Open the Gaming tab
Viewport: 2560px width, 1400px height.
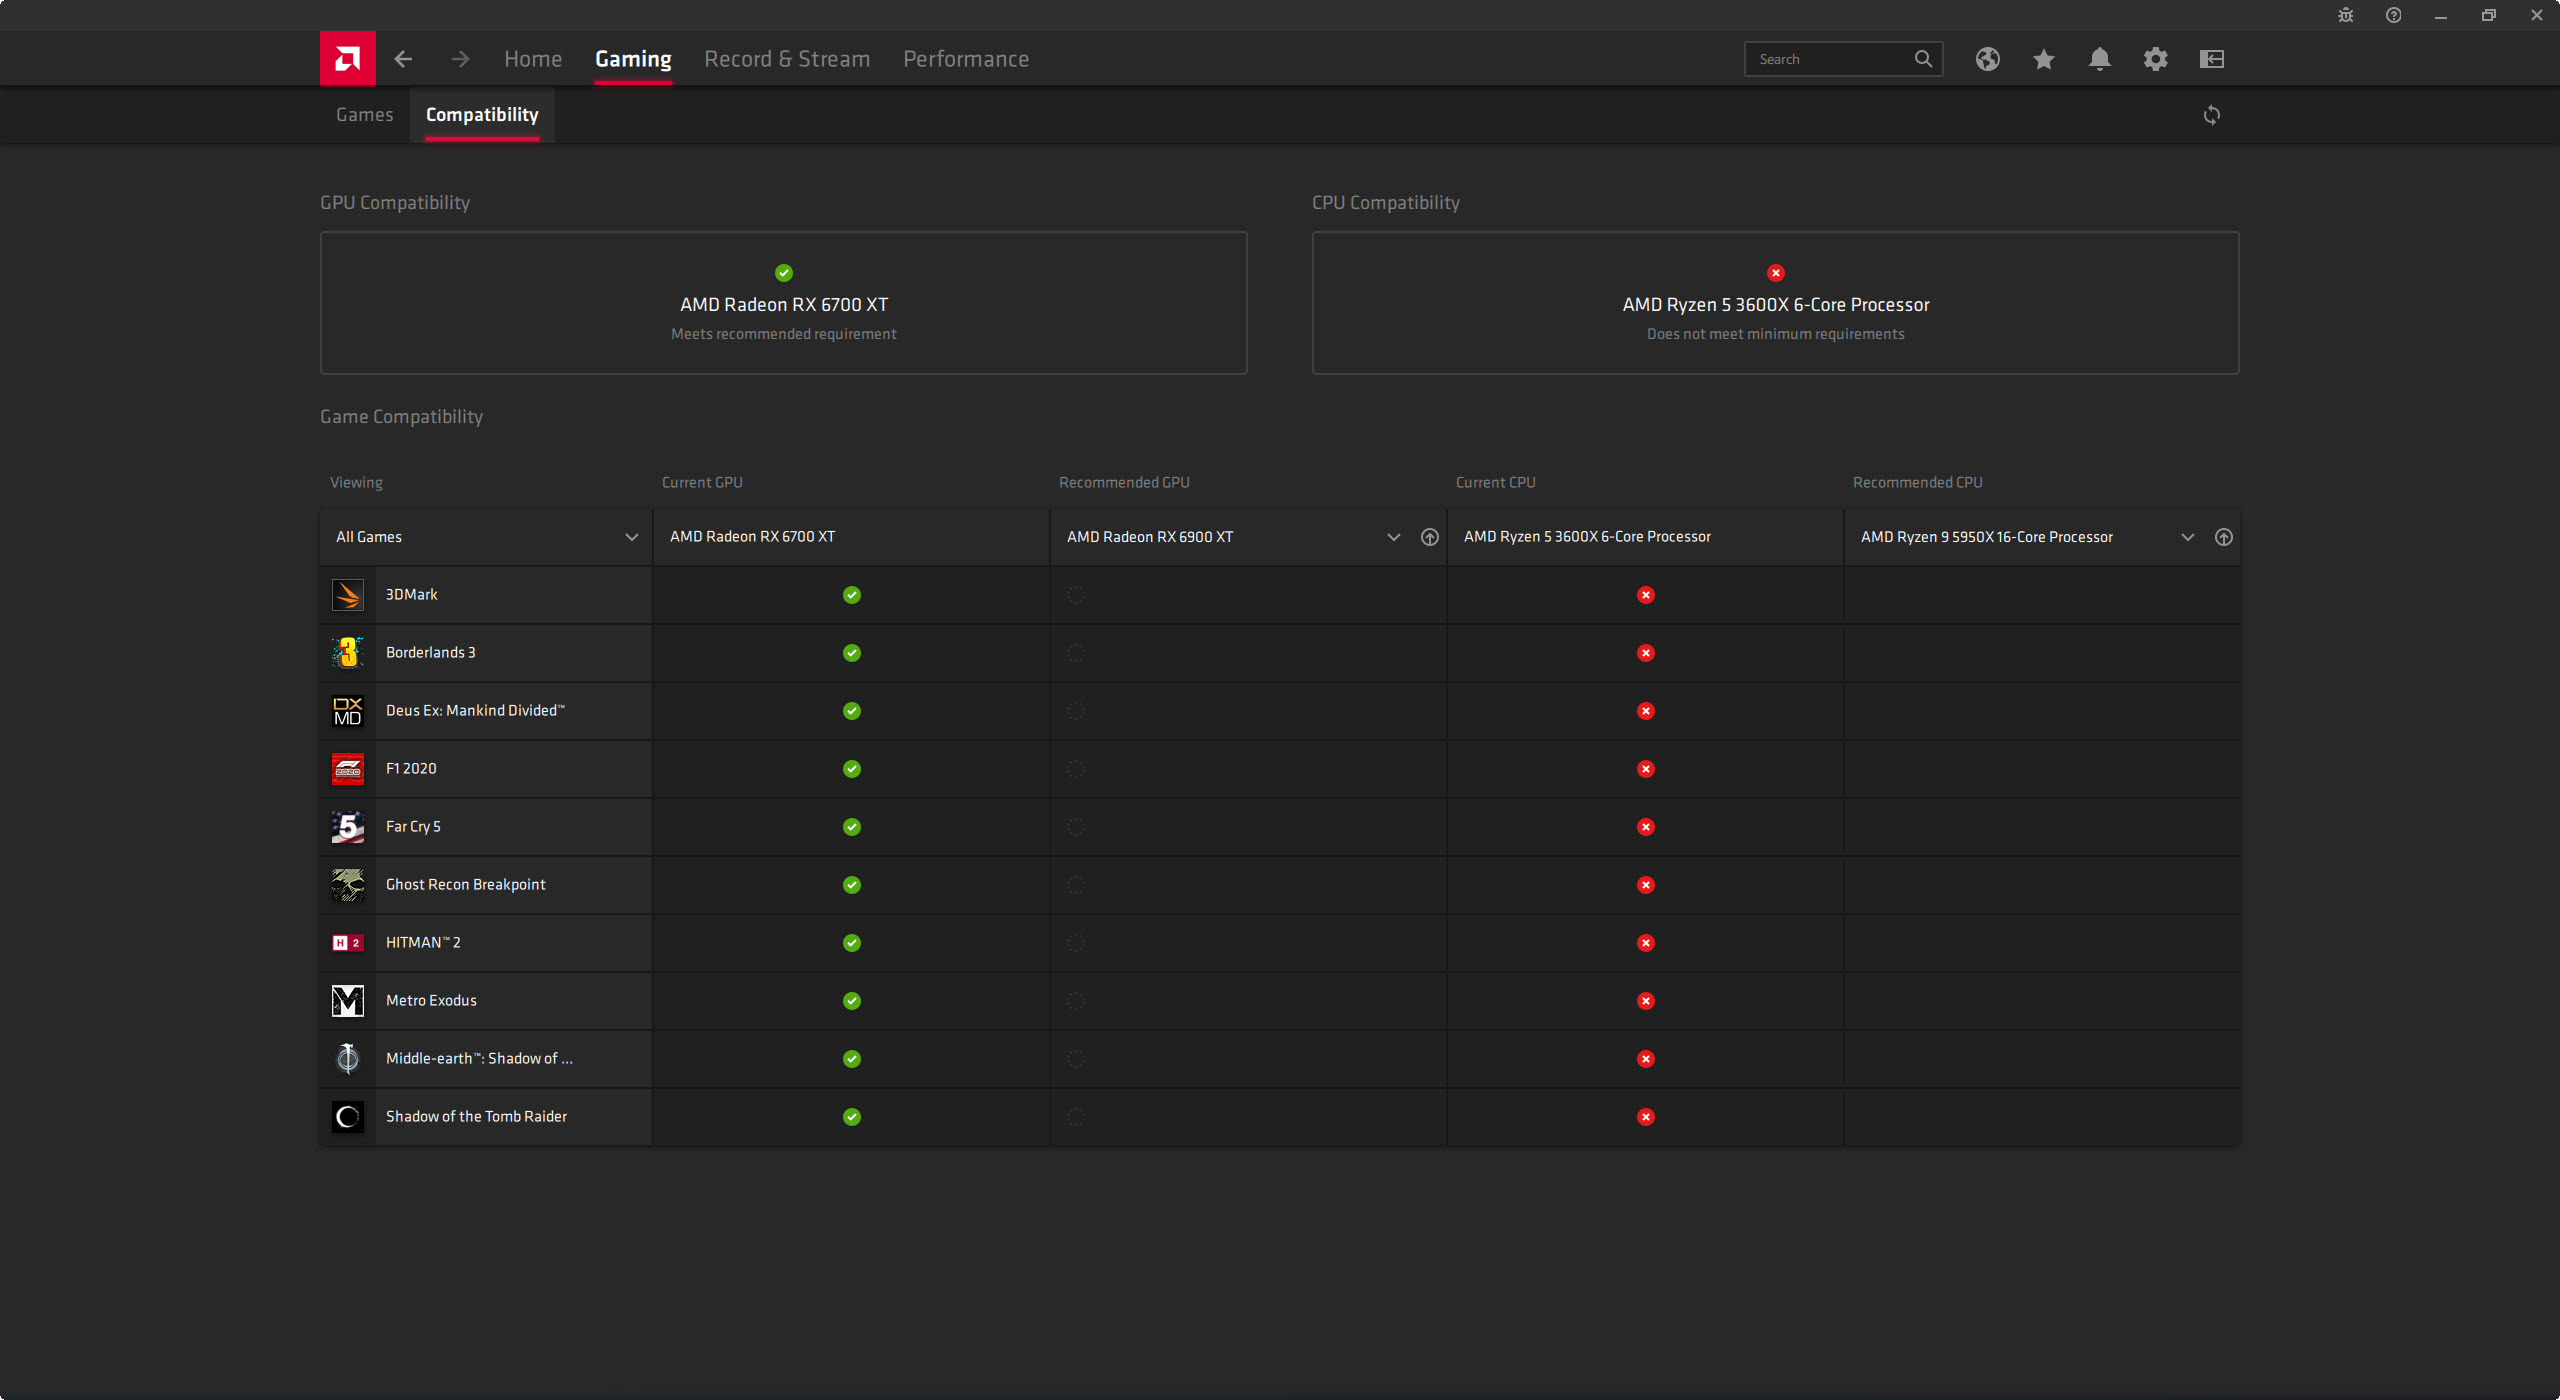(633, 59)
